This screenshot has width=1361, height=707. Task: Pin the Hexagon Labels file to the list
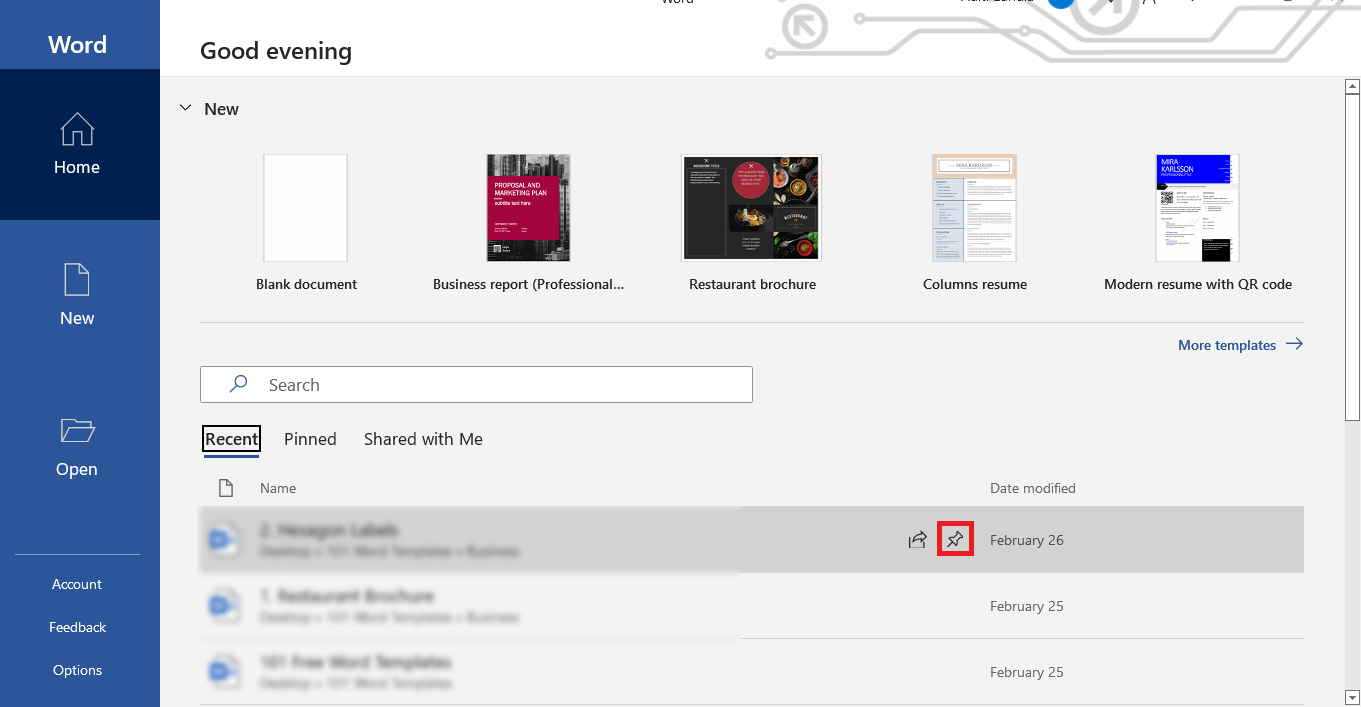pyautogui.click(x=955, y=540)
